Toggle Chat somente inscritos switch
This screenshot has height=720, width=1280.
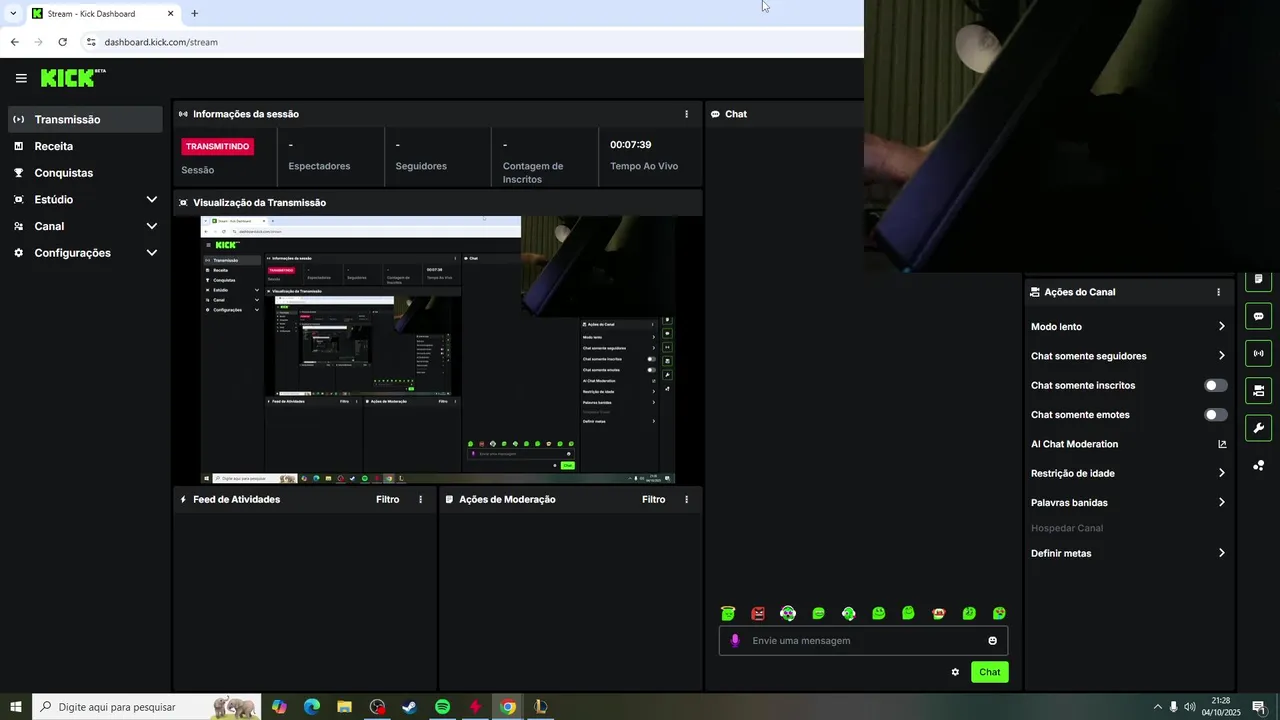1215,385
